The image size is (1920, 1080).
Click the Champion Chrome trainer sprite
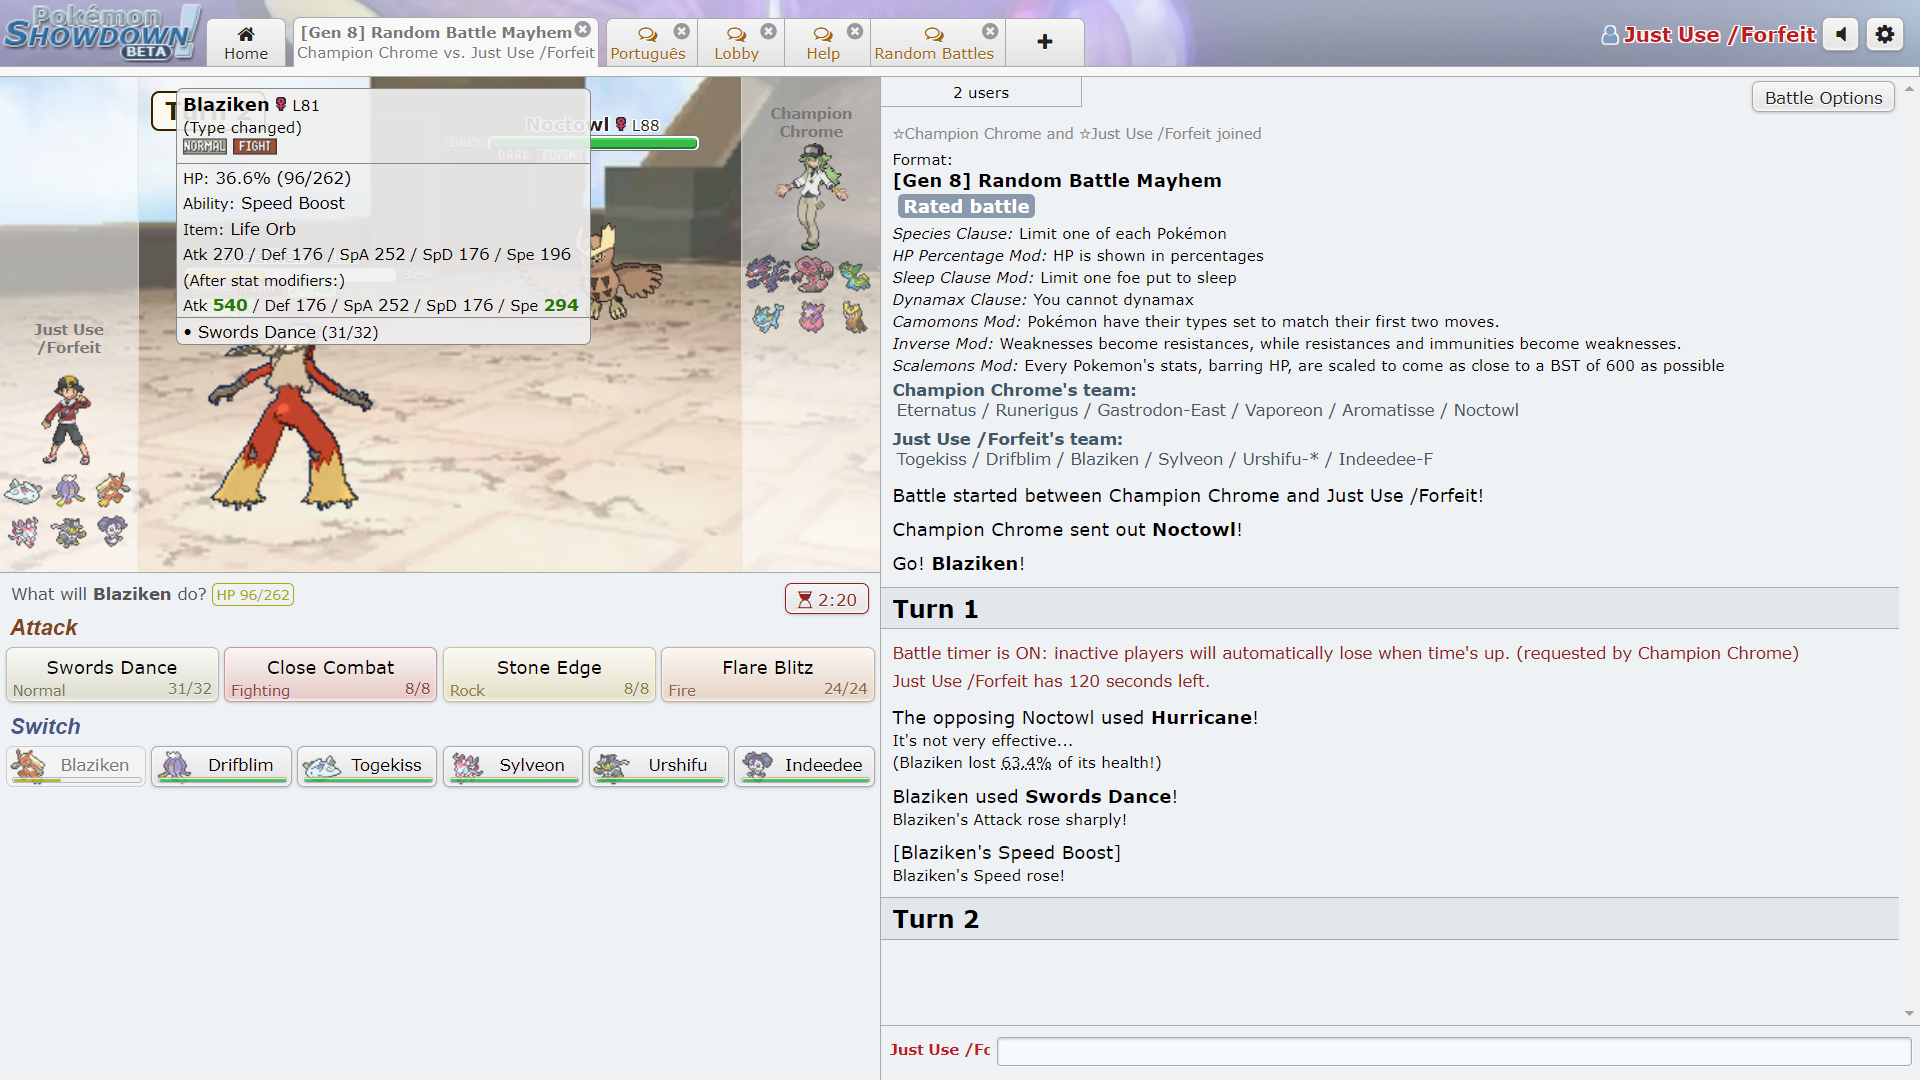[811, 197]
